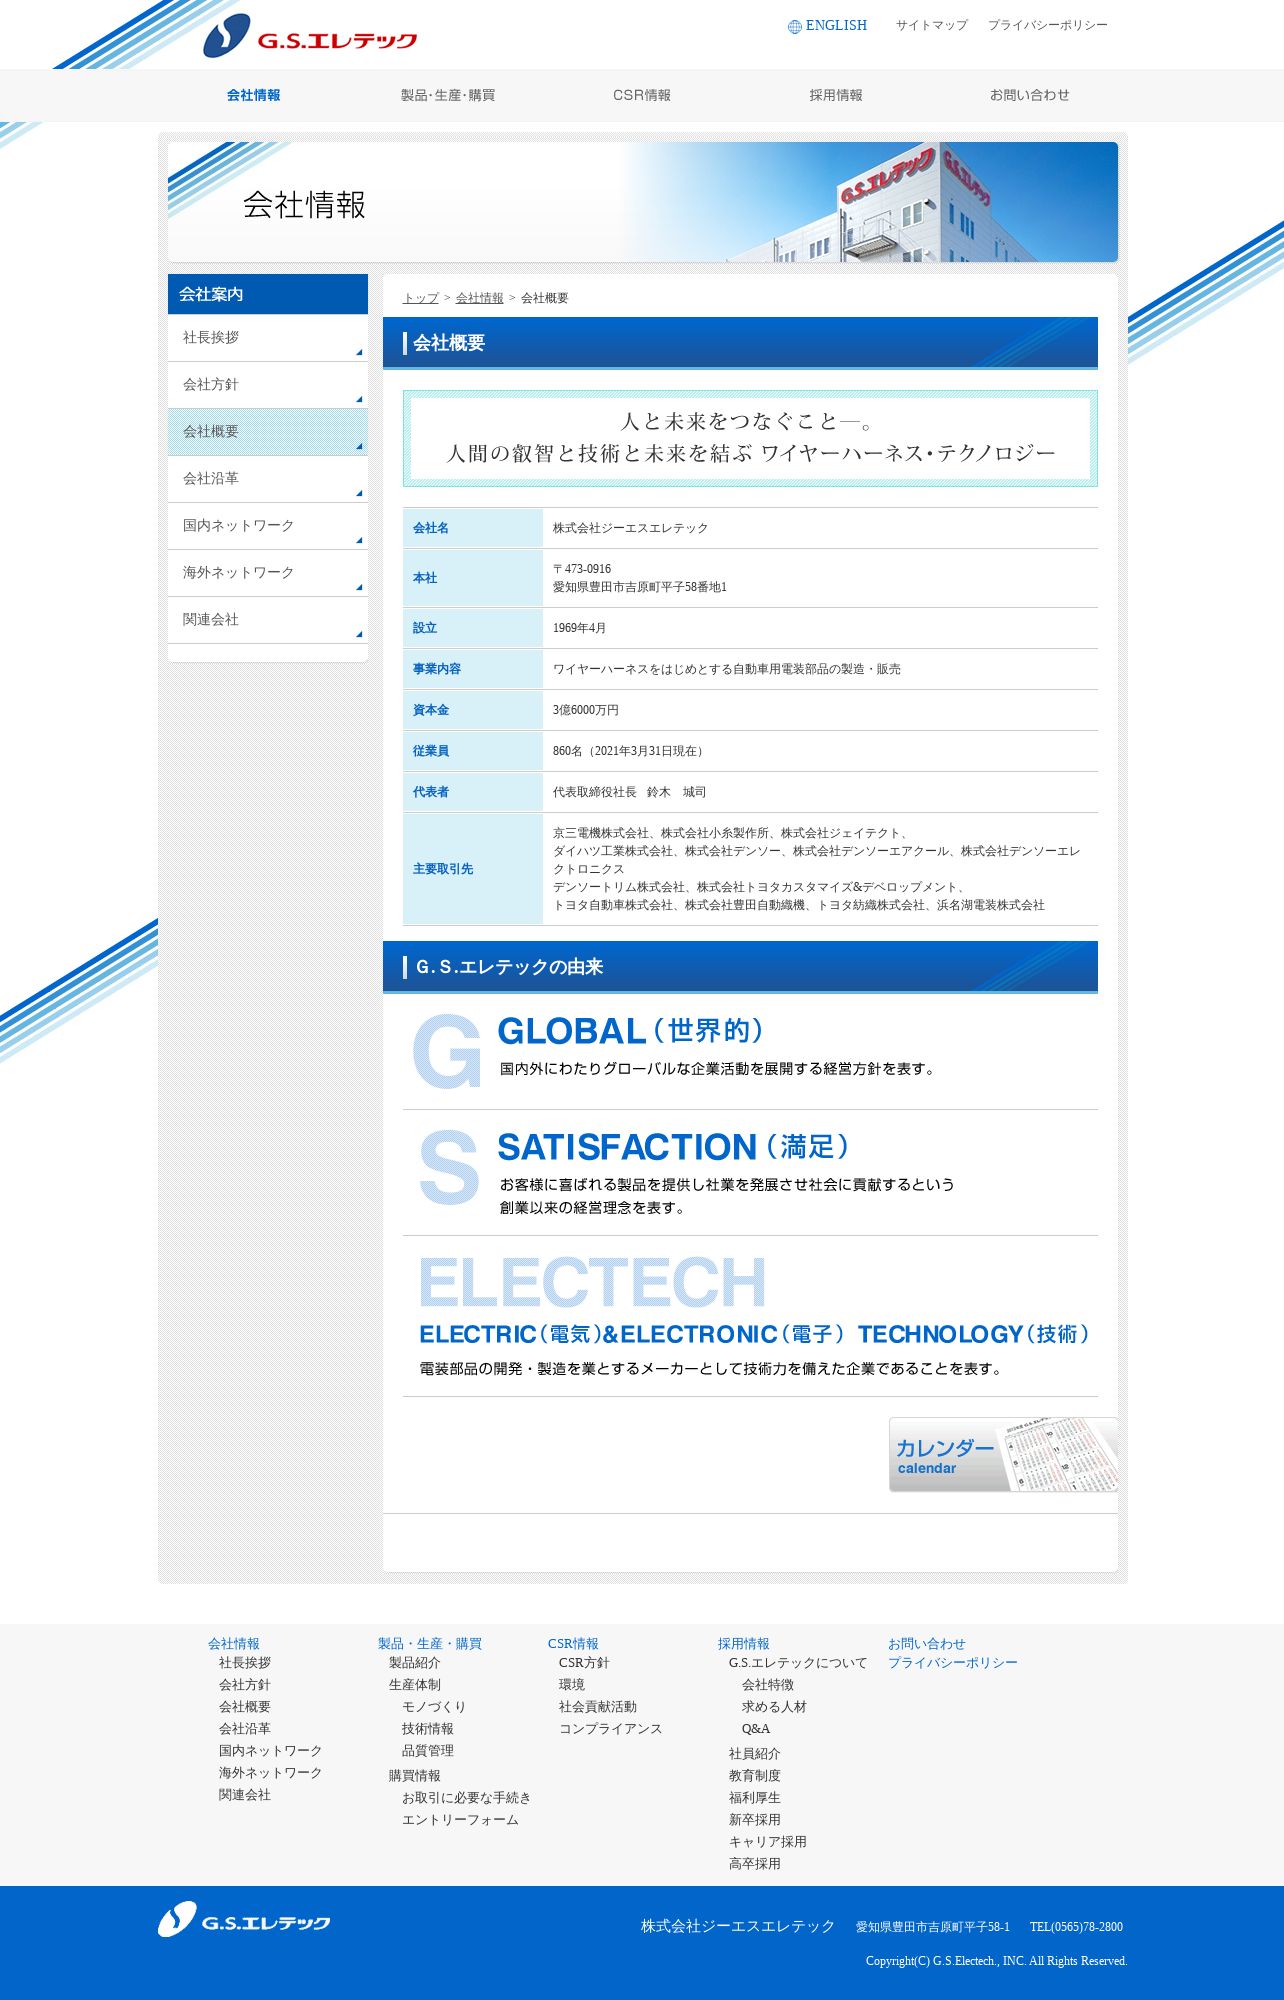
Task: Click footer CSR方針 link
Action: (x=584, y=1663)
